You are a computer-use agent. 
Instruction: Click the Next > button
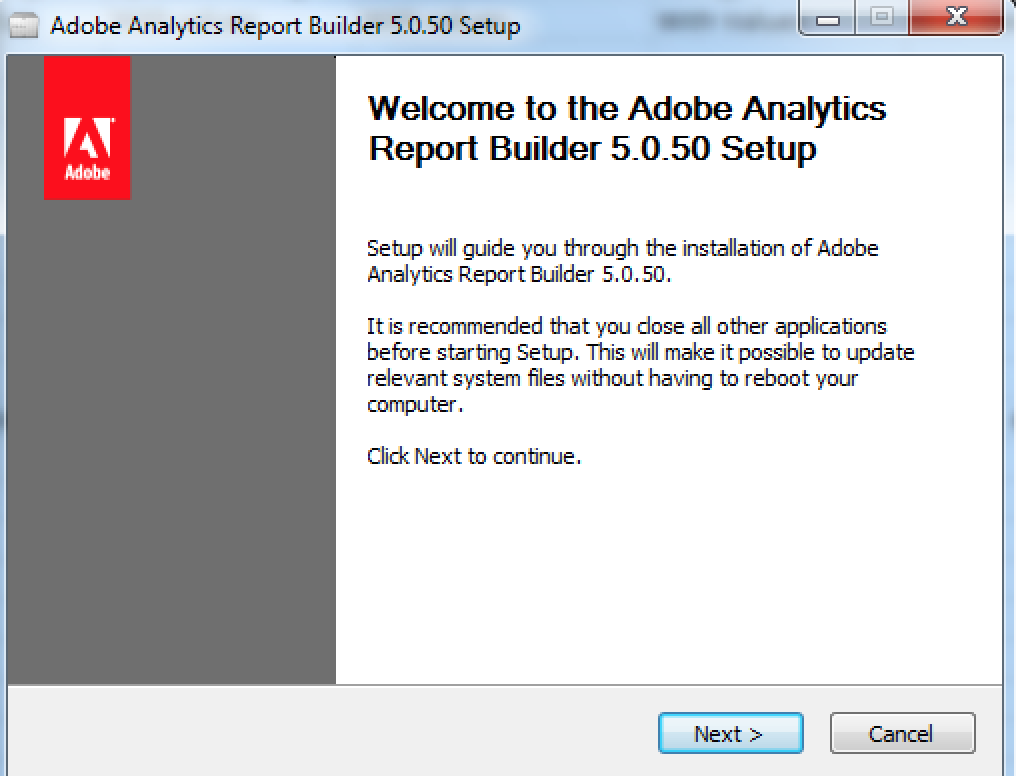(x=730, y=734)
